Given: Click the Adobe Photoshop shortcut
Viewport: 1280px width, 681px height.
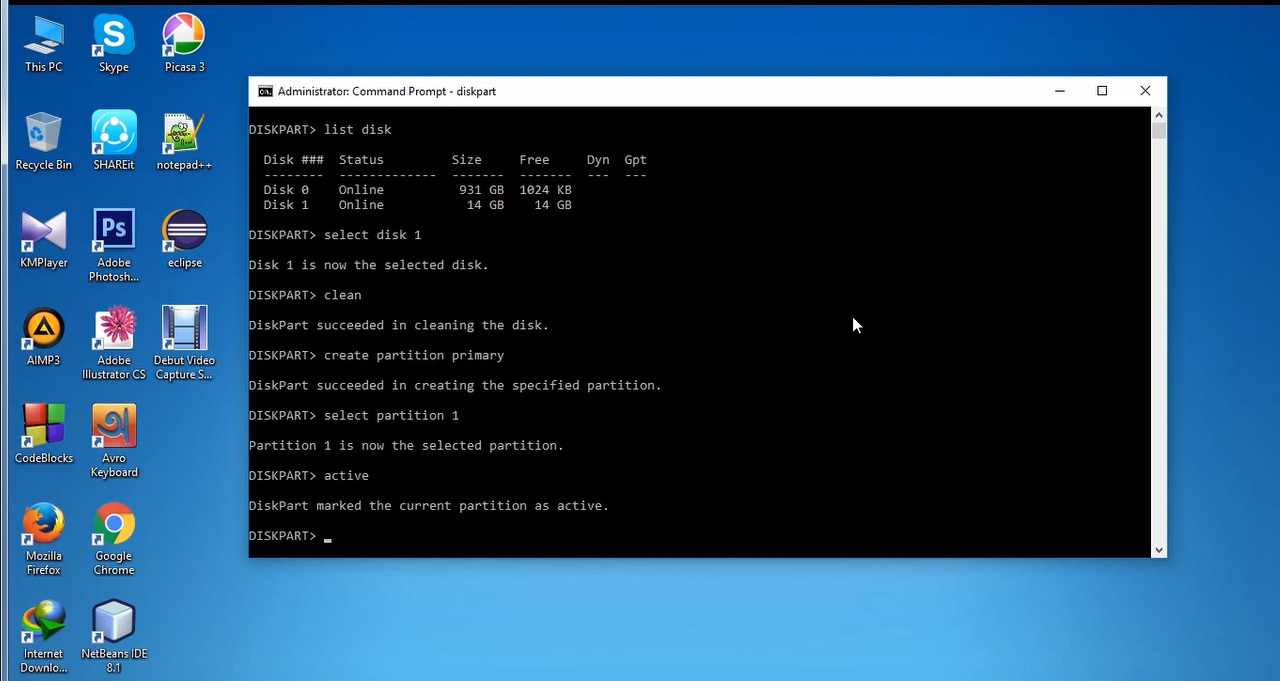Looking at the screenshot, I should click(113, 233).
